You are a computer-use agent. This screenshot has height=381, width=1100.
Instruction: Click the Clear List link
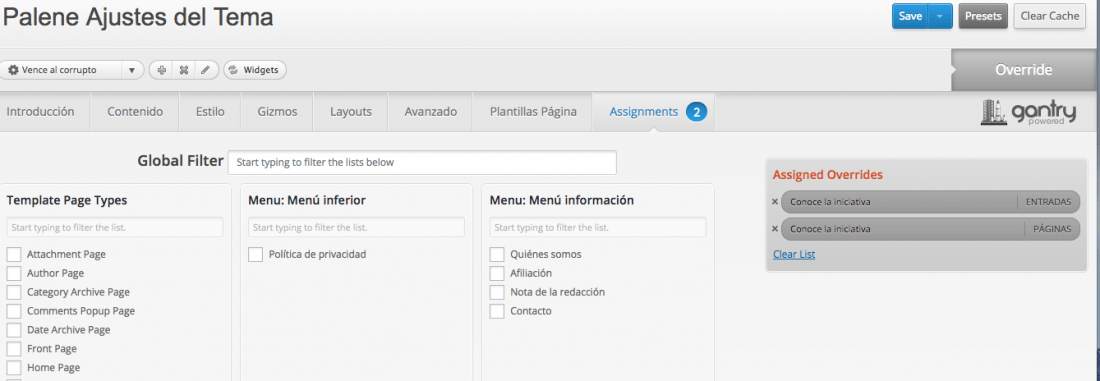794,255
